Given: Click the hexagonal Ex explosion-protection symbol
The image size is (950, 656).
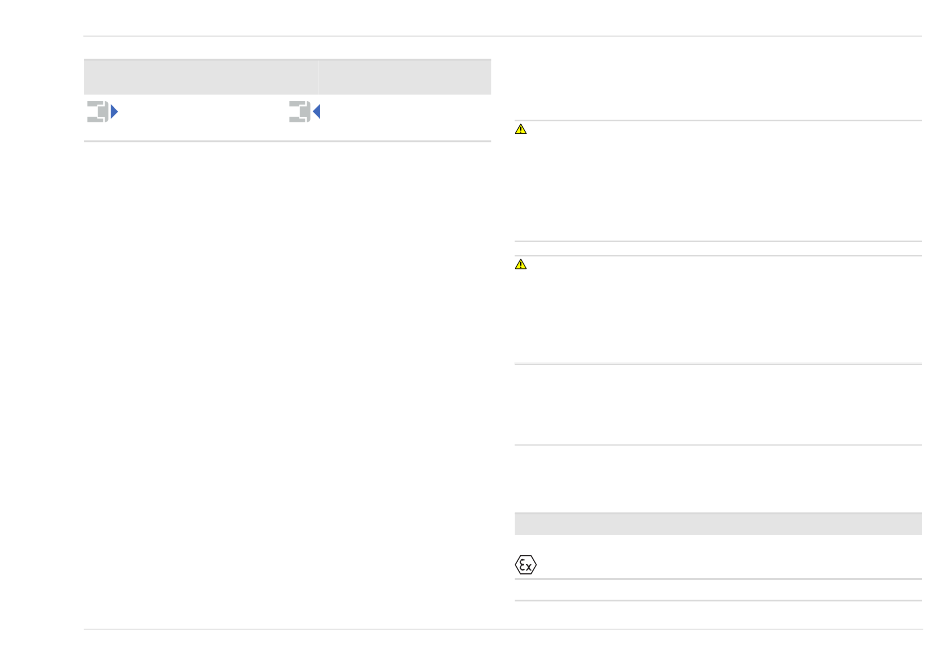Looking at the screenshot, I should (x=525, y=565).
